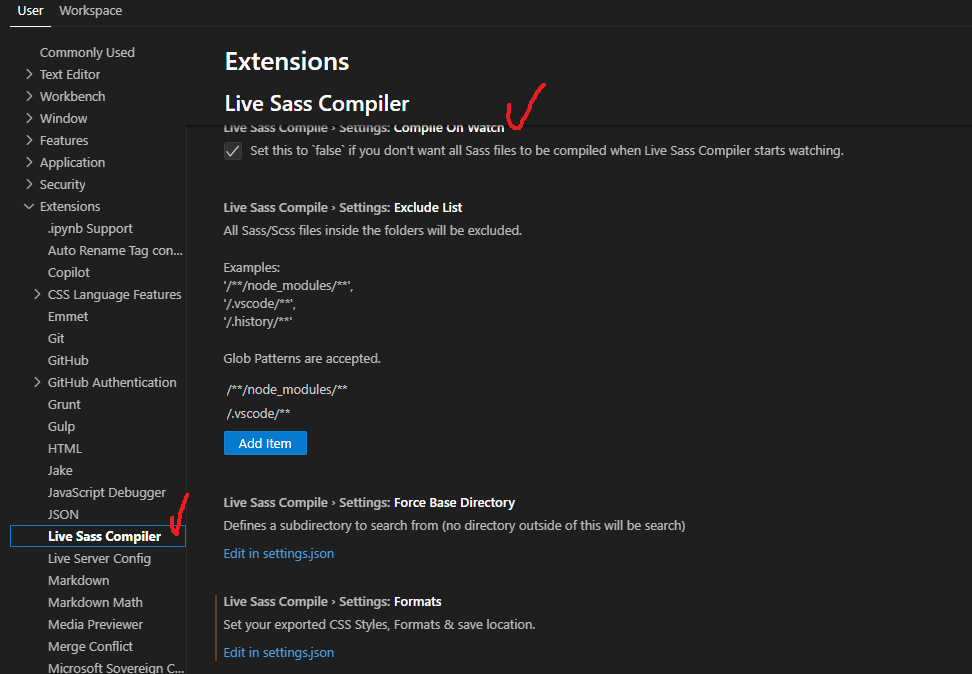Viewport: 972px width, 674px height.
Task: Click the Exclude List setting title
Action: point(343,208)
